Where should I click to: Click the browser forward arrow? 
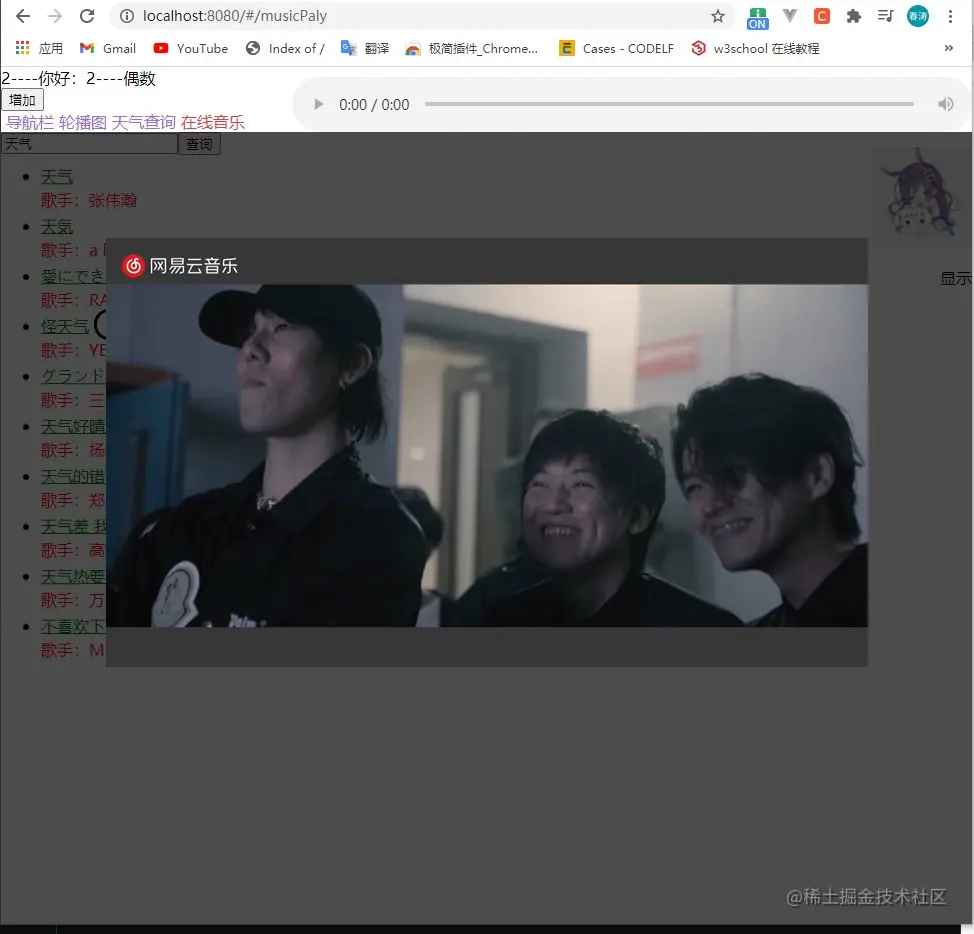[55, 16]
